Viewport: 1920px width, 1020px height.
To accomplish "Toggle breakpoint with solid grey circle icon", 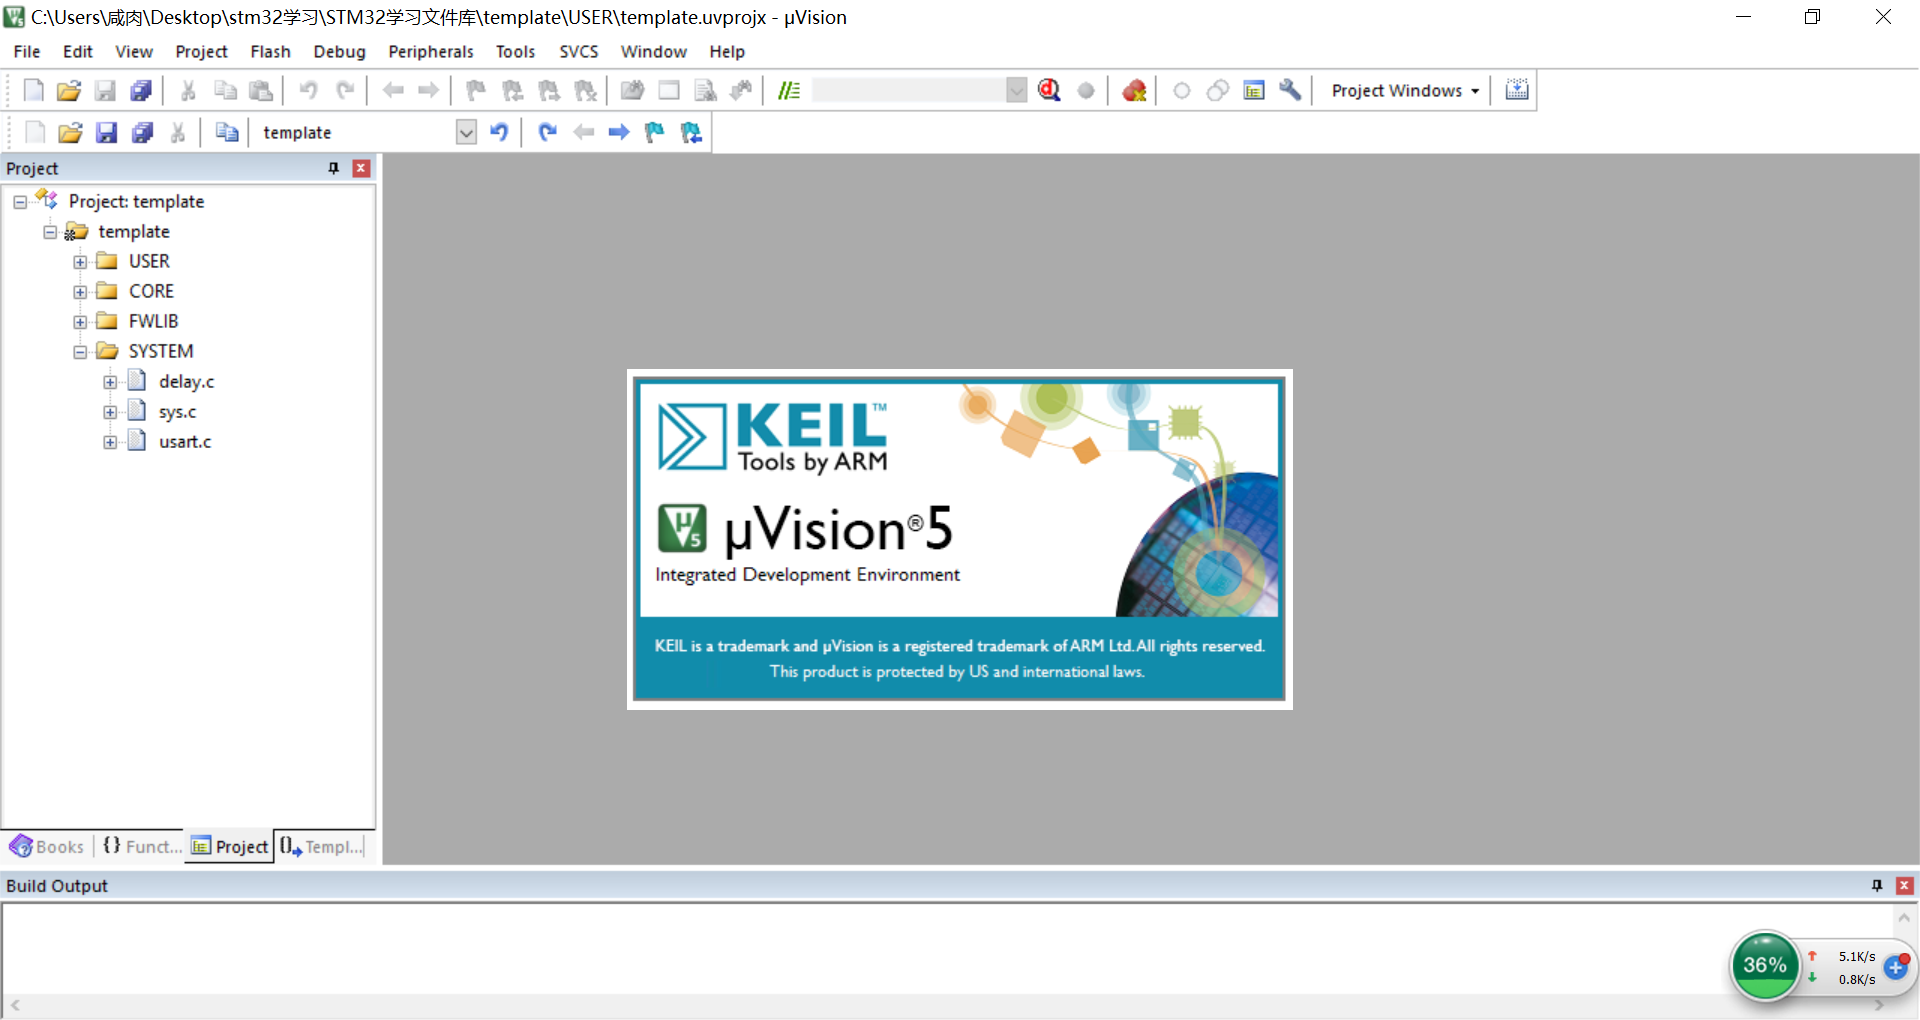I will 1086,91.
